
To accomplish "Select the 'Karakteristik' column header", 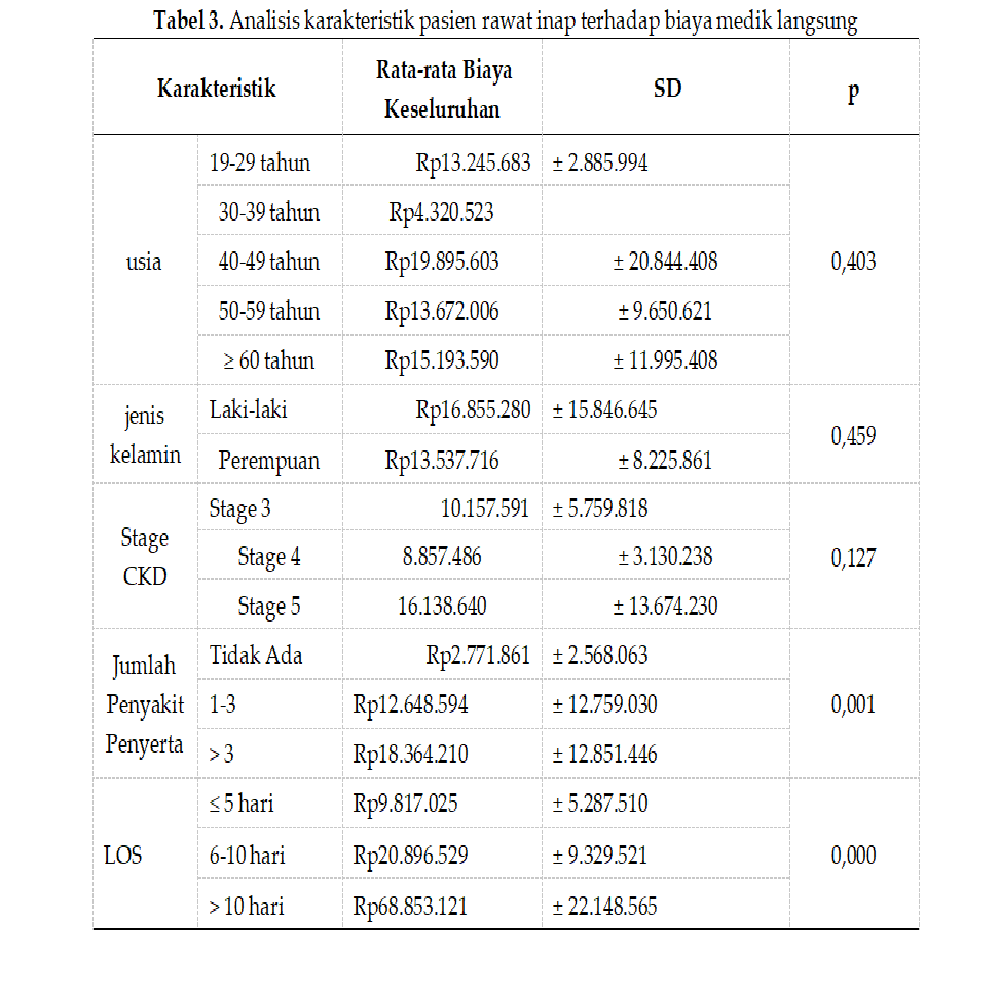I will pyautogui.click(x=216, y=88).
